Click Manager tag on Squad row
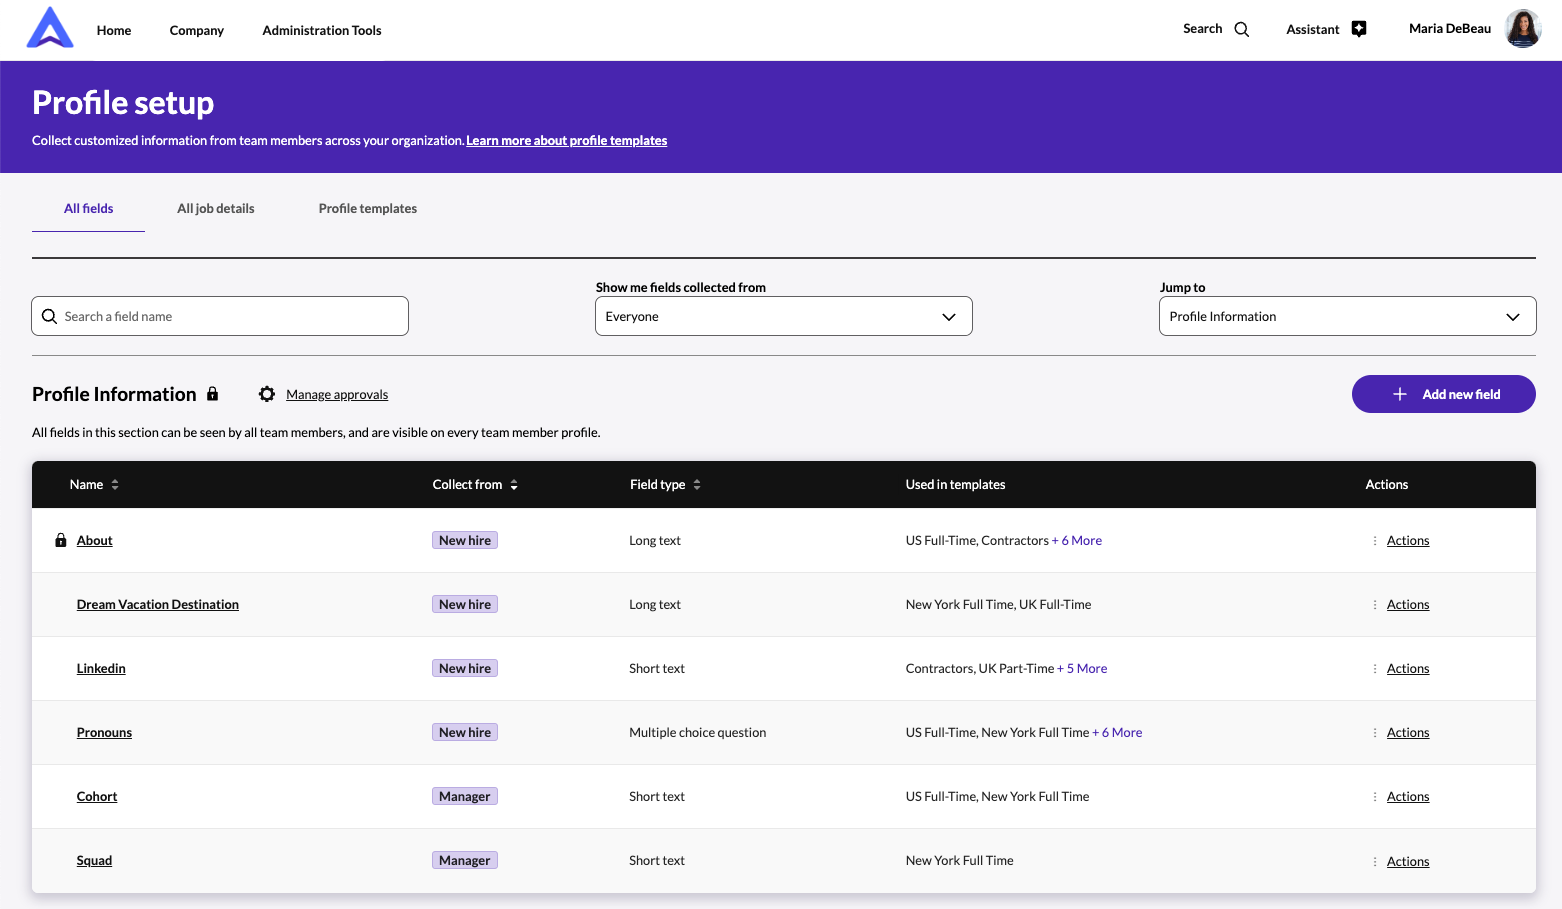Screen dimensions: 1562x909 tap(465, 860)
